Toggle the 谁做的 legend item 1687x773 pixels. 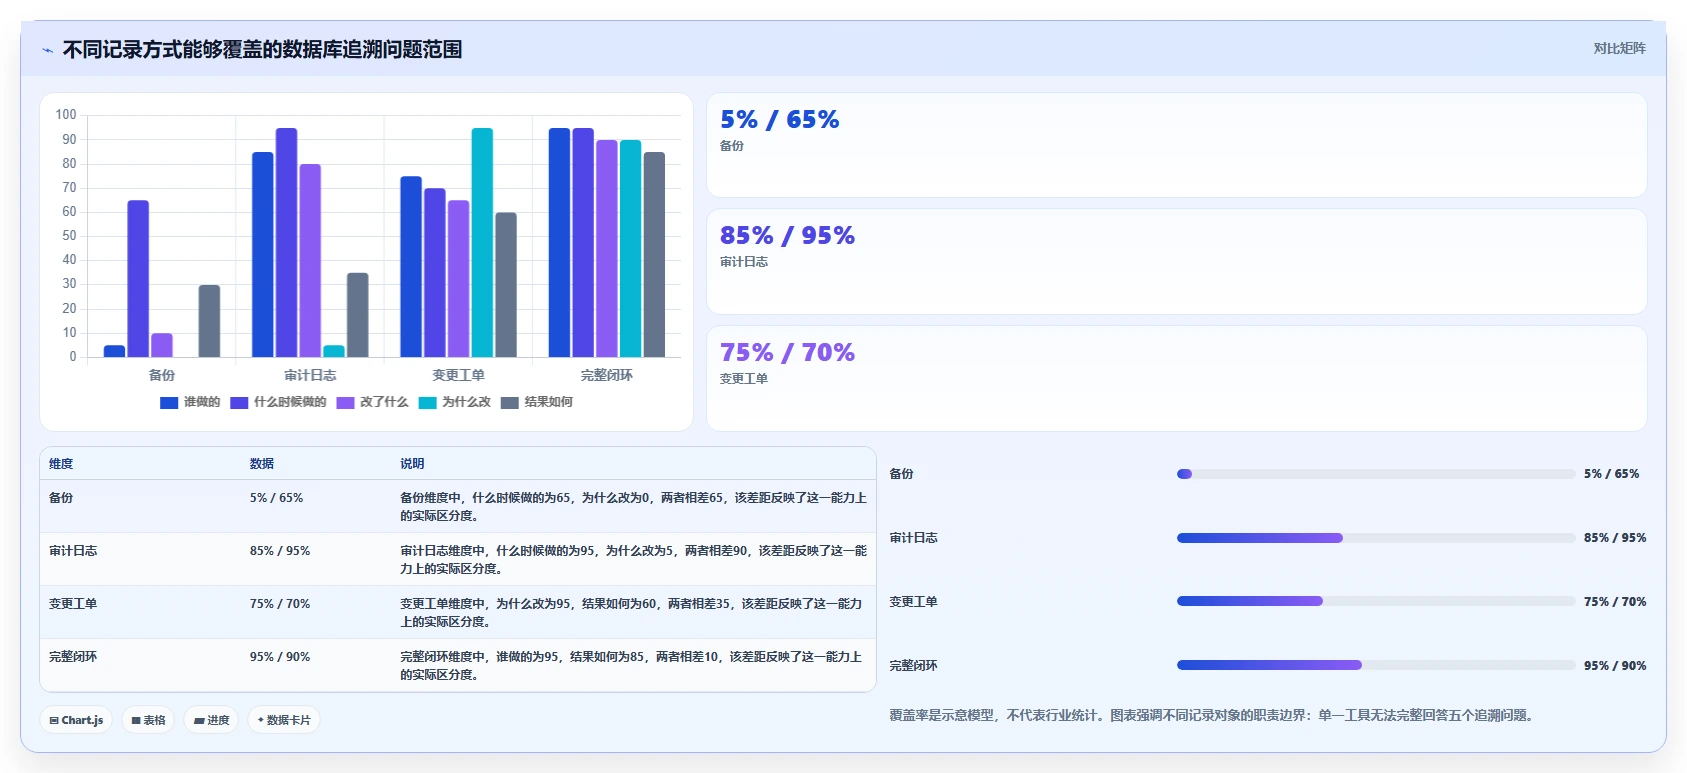190,402
